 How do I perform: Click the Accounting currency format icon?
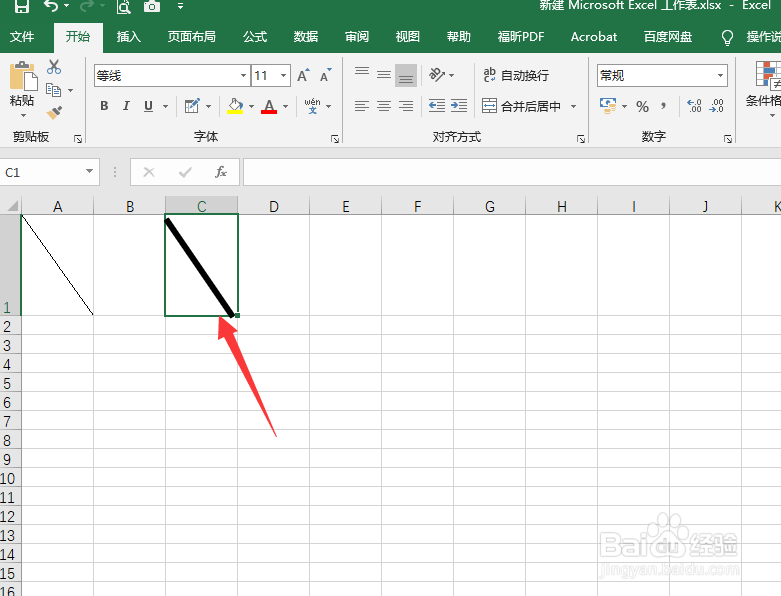[608, 106]
